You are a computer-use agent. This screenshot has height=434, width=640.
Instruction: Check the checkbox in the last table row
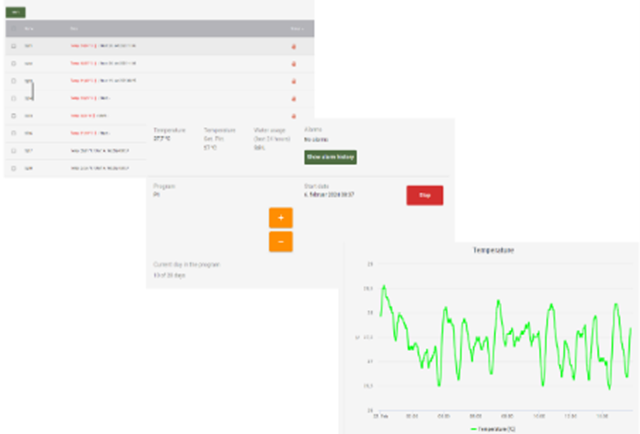click(13, 167)
